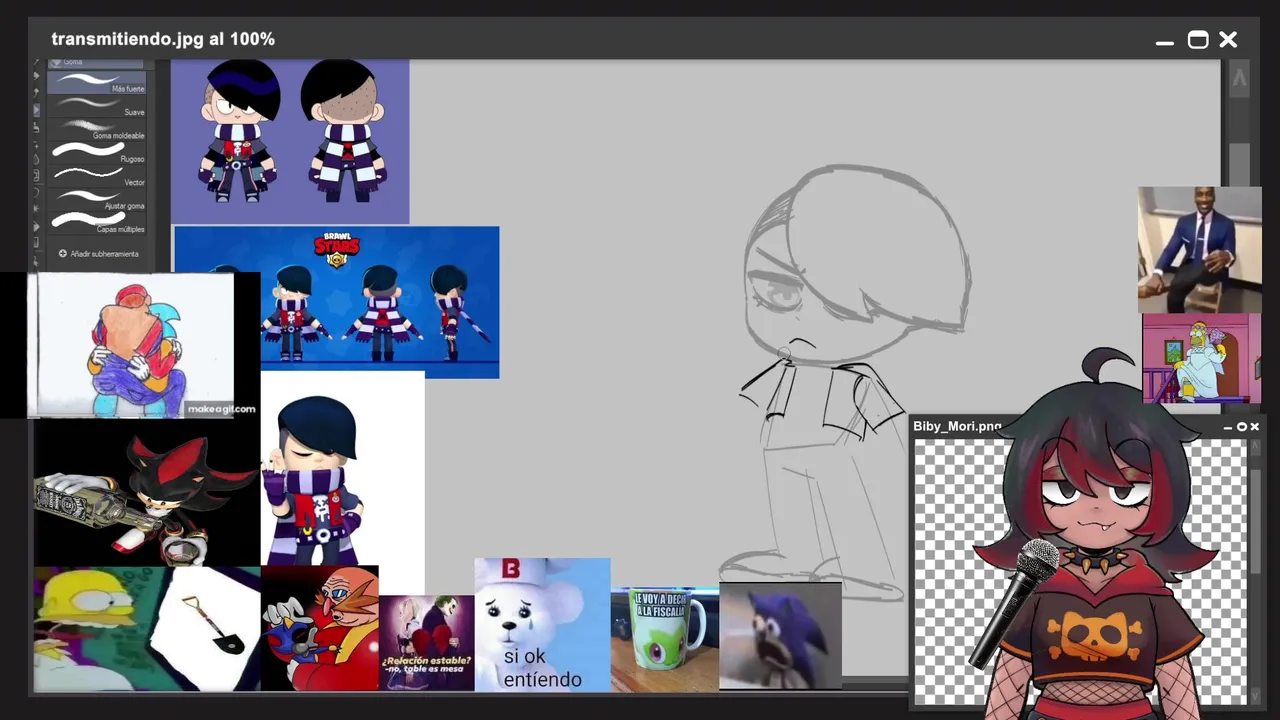The width and height of the screenshot is (1280, 720).
Task: Select the highlighted Eraser tool in the left toolbar
Action: (x=37, y=109)
